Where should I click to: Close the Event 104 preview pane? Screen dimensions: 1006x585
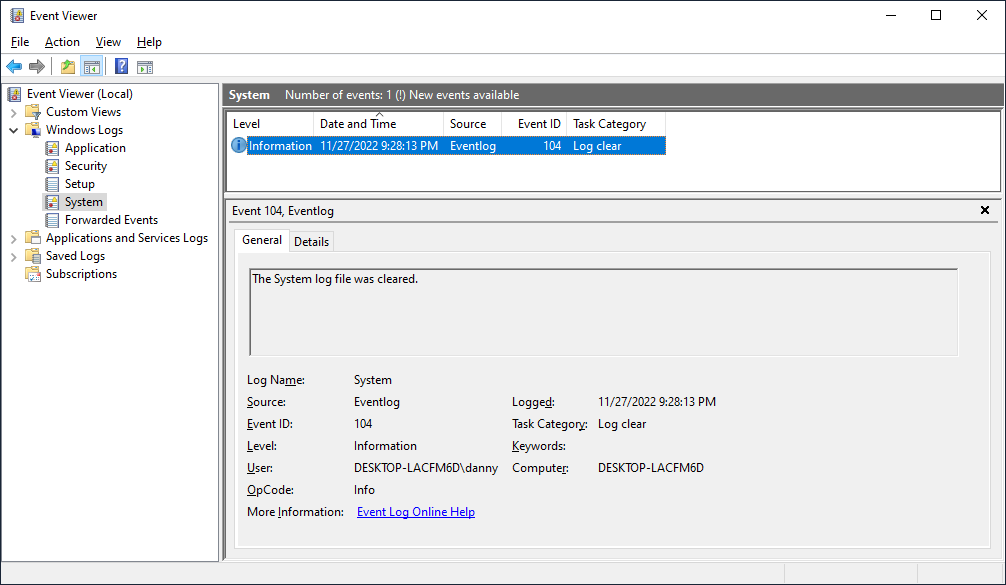(985, 210)
